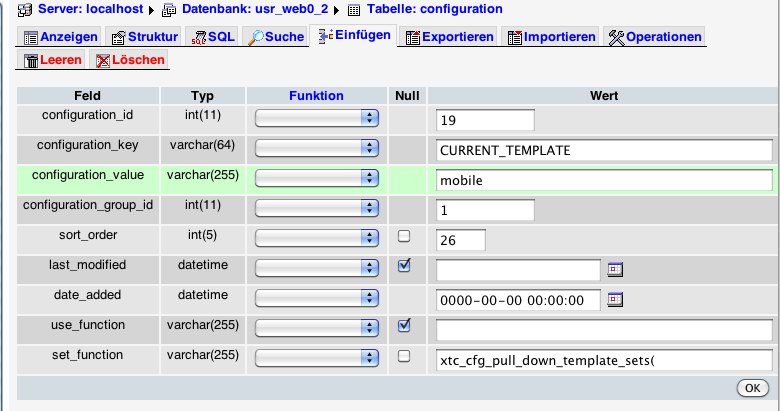Enable Null checkbox for set_function

pyautogui.click(x=404, y=355)
